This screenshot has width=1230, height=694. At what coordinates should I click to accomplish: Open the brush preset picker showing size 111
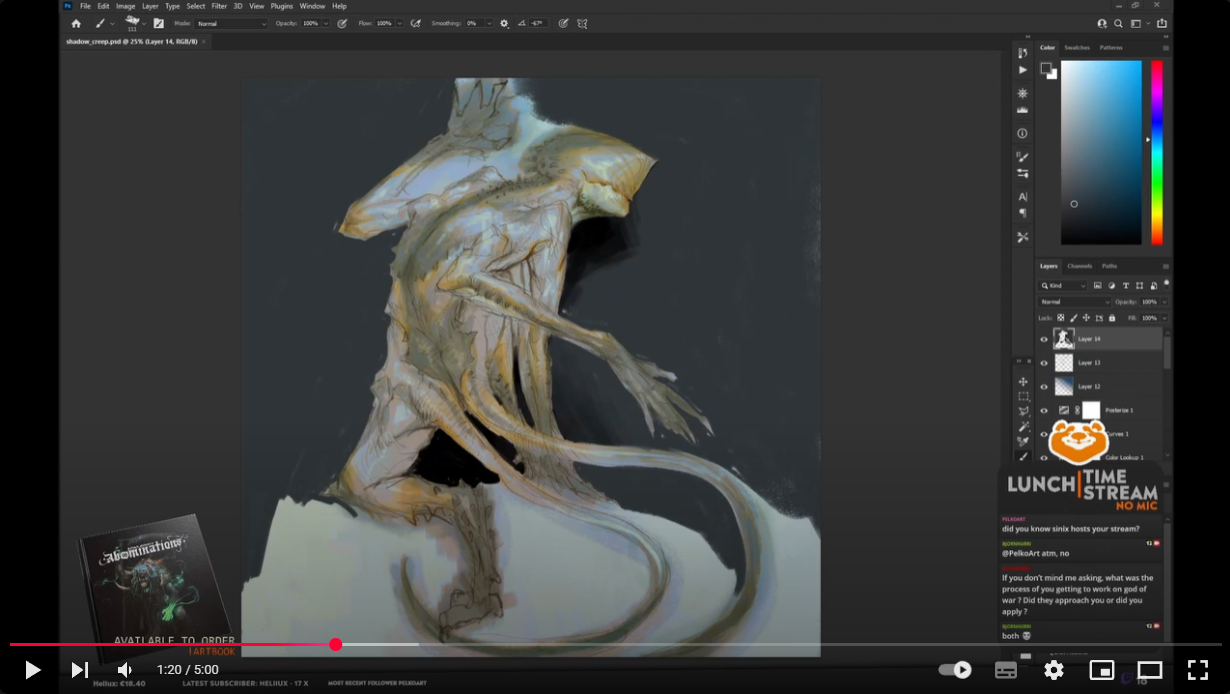[132, 23]
